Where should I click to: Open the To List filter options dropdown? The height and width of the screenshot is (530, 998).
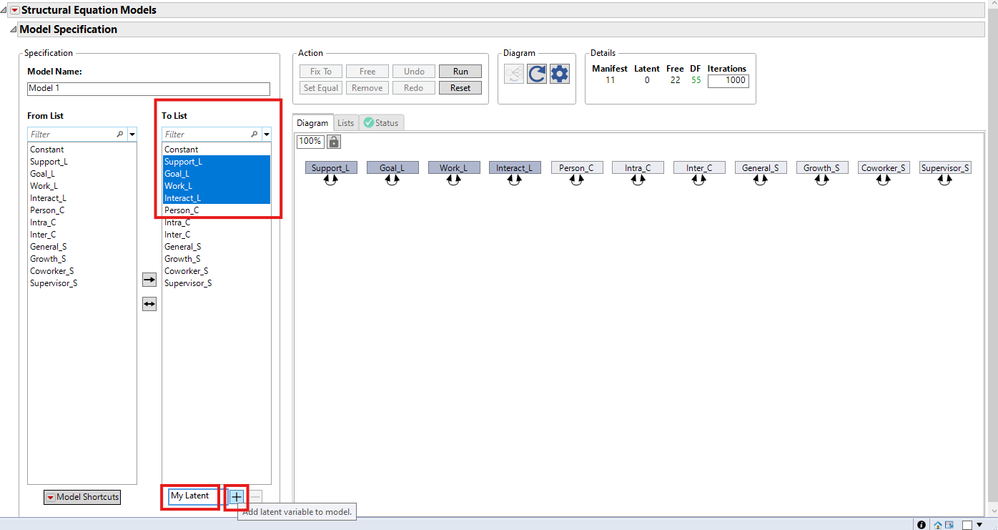coord(267,134)
